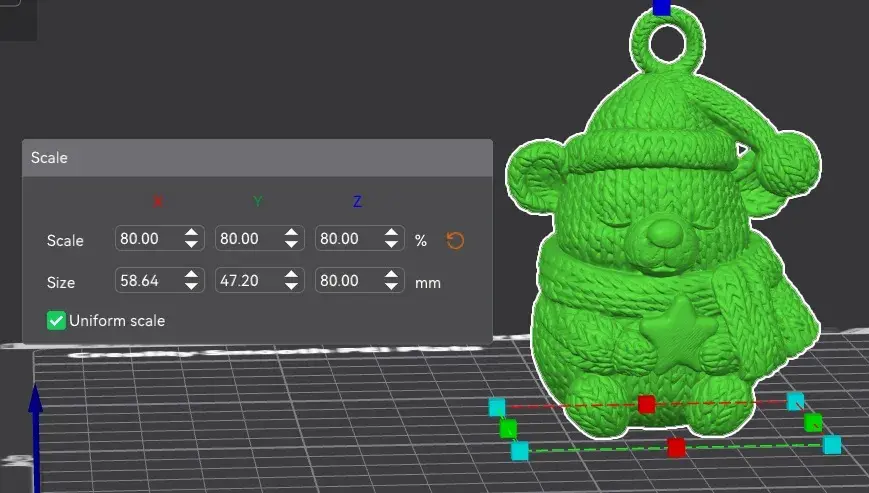The image size is (869, 493).
Task: Disable the Uniform scale checkbox
Action: [x=56, y=321]
